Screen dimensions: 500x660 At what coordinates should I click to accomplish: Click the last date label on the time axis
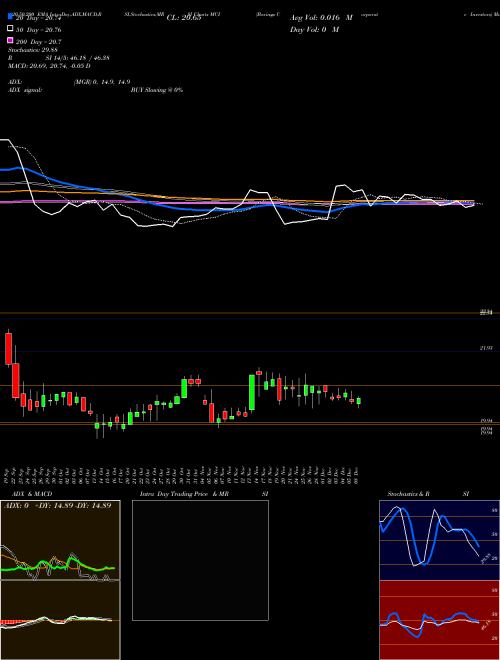click(x=357, y=475)
